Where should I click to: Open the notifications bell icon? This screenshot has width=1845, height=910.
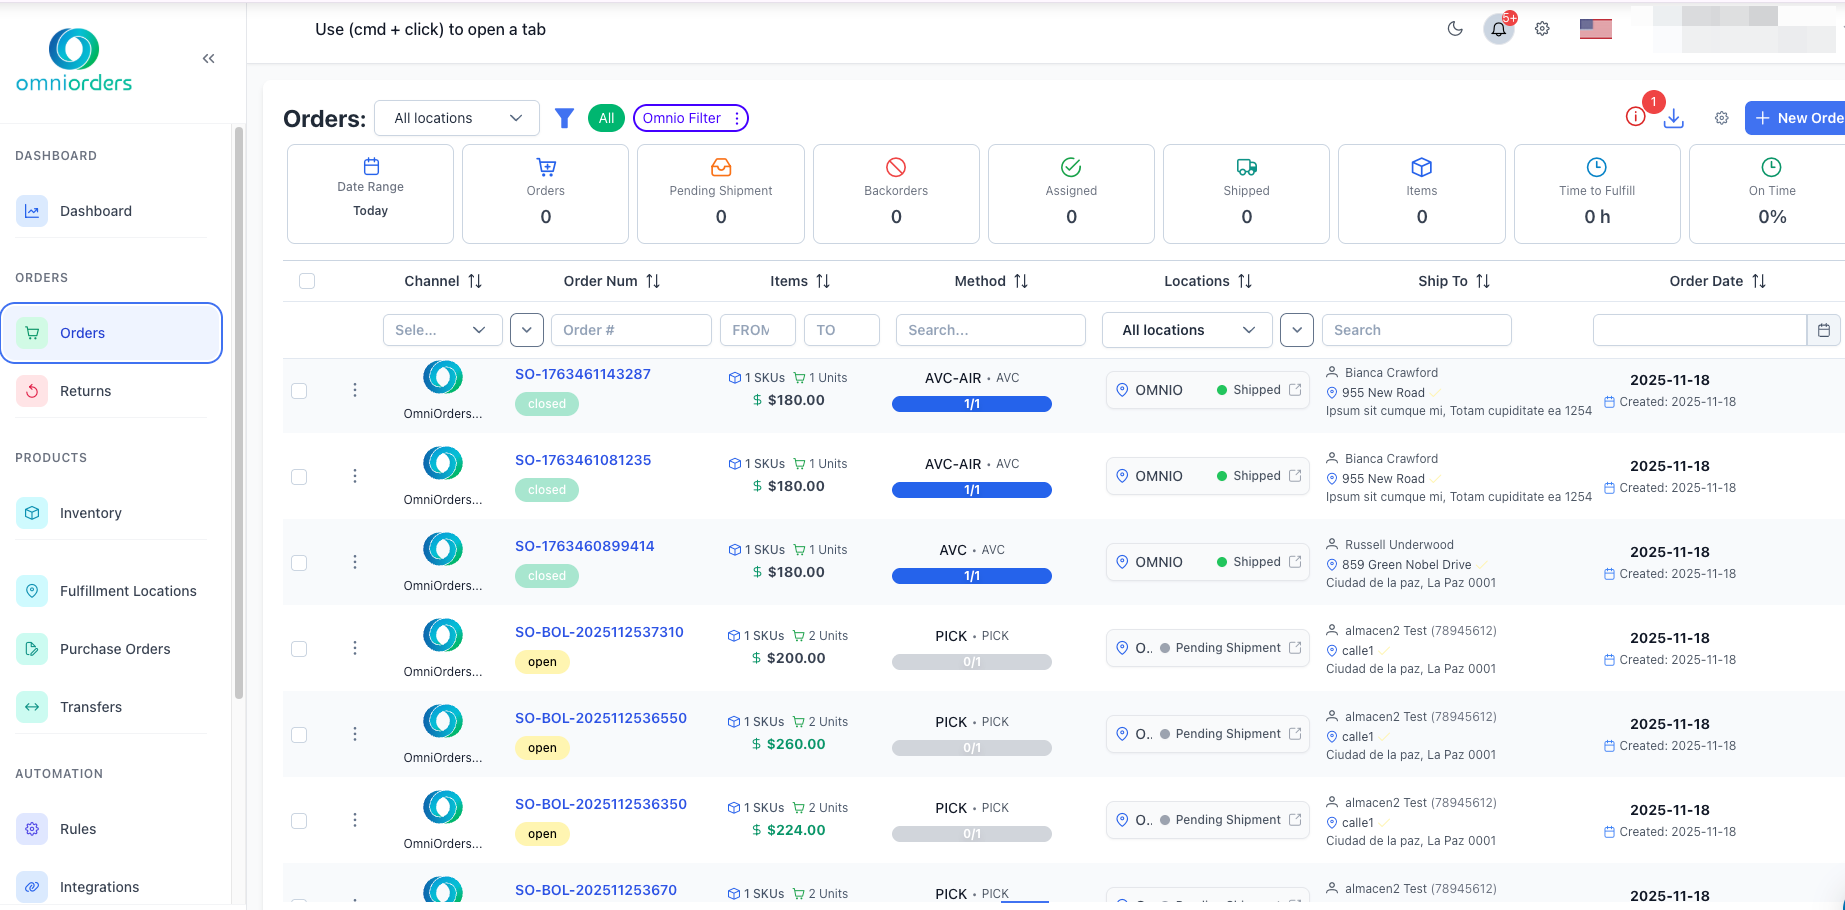[x=1498, y=29]
